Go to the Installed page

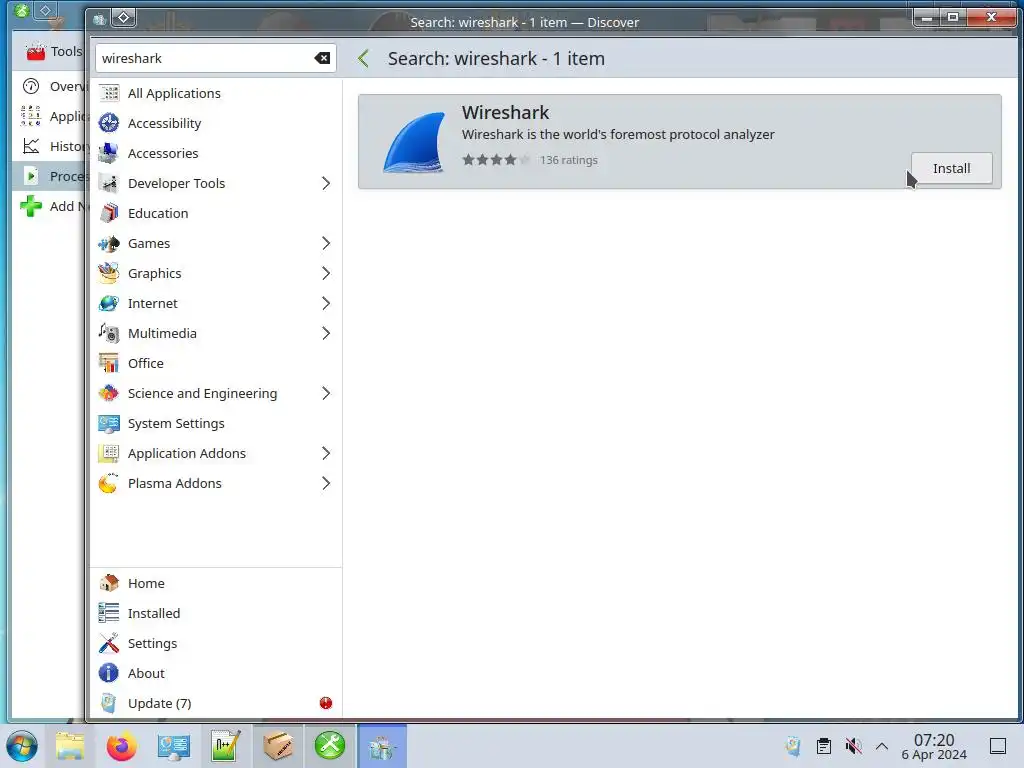tap(216, 613)
